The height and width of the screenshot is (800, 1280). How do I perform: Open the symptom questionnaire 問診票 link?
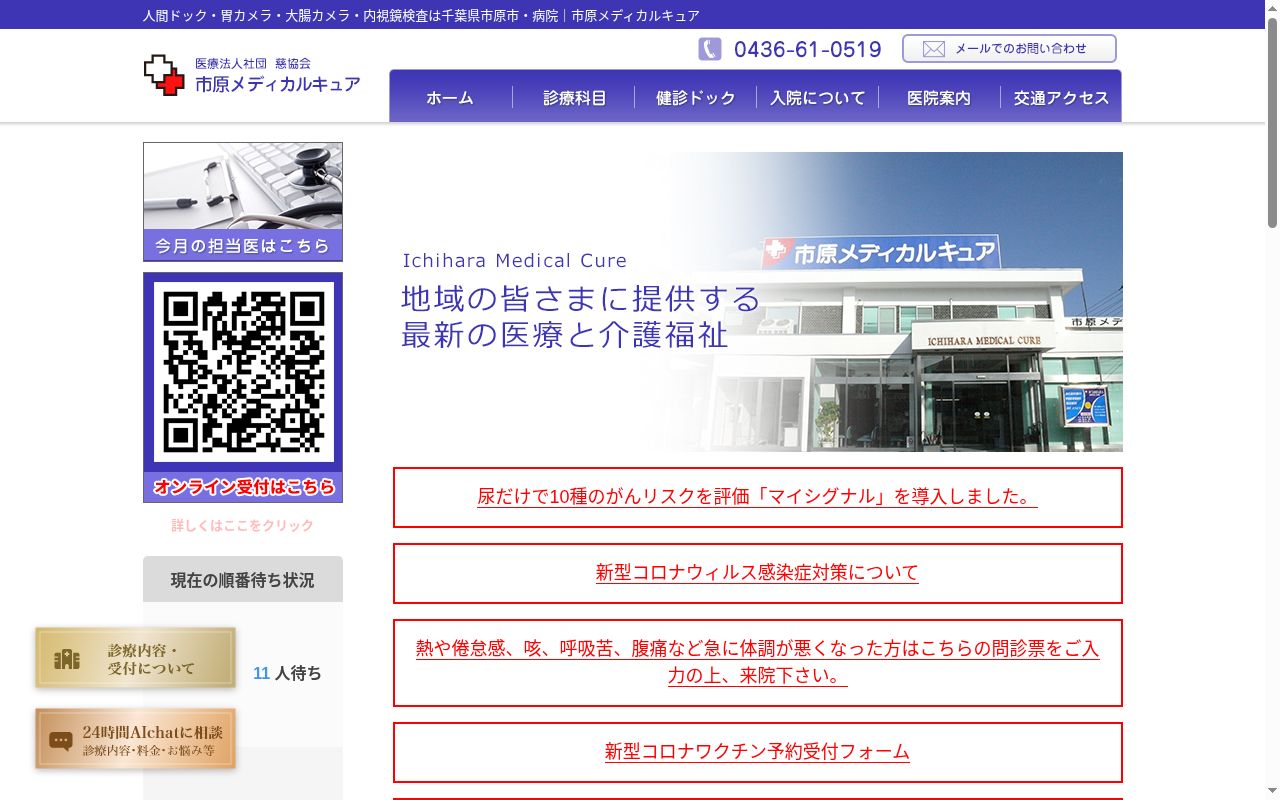pos(757,662)
